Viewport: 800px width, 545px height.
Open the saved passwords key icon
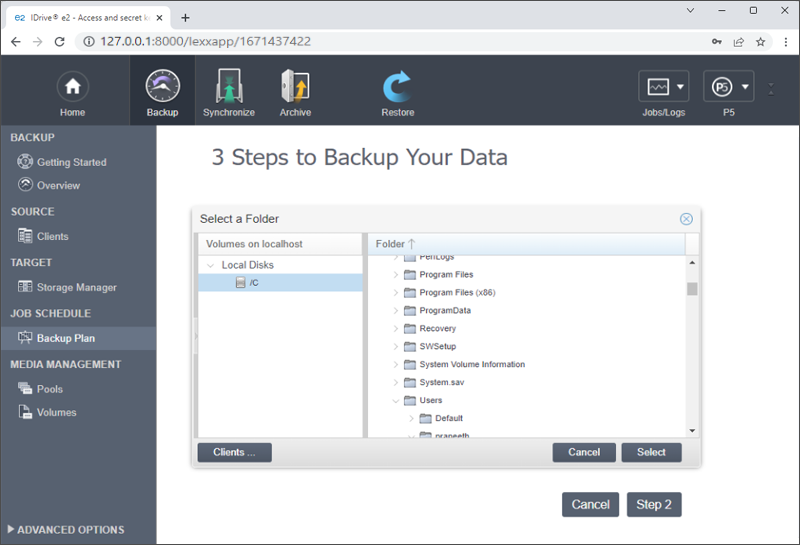pos(717,42)
